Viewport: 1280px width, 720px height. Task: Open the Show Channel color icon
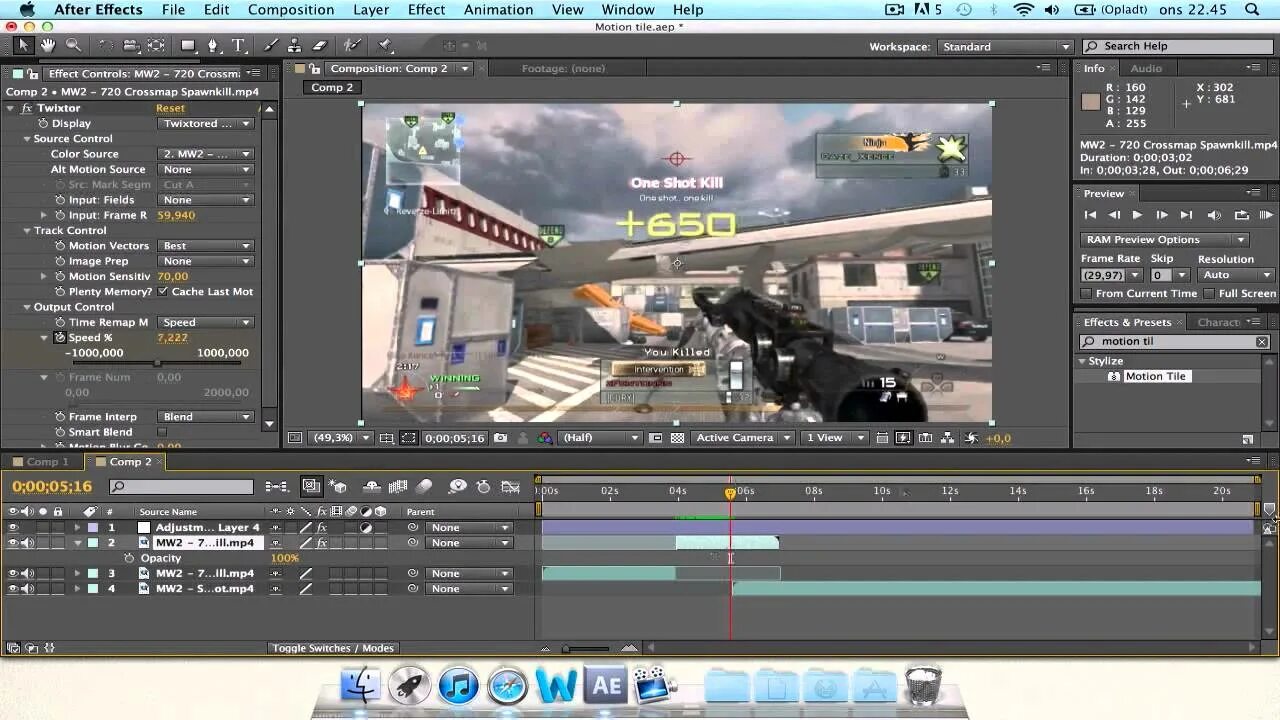click(x=545, y=438)
